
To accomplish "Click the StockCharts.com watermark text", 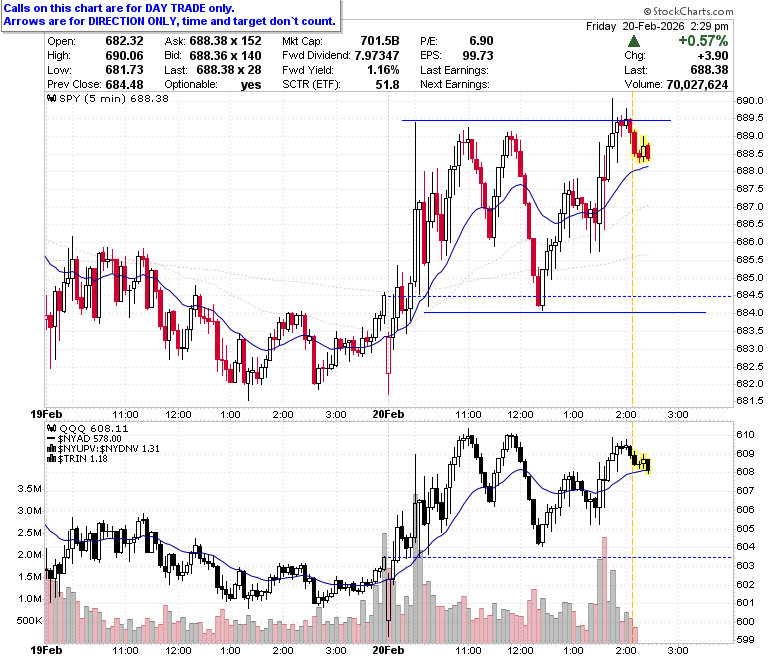I will click(x=688, y=11).
